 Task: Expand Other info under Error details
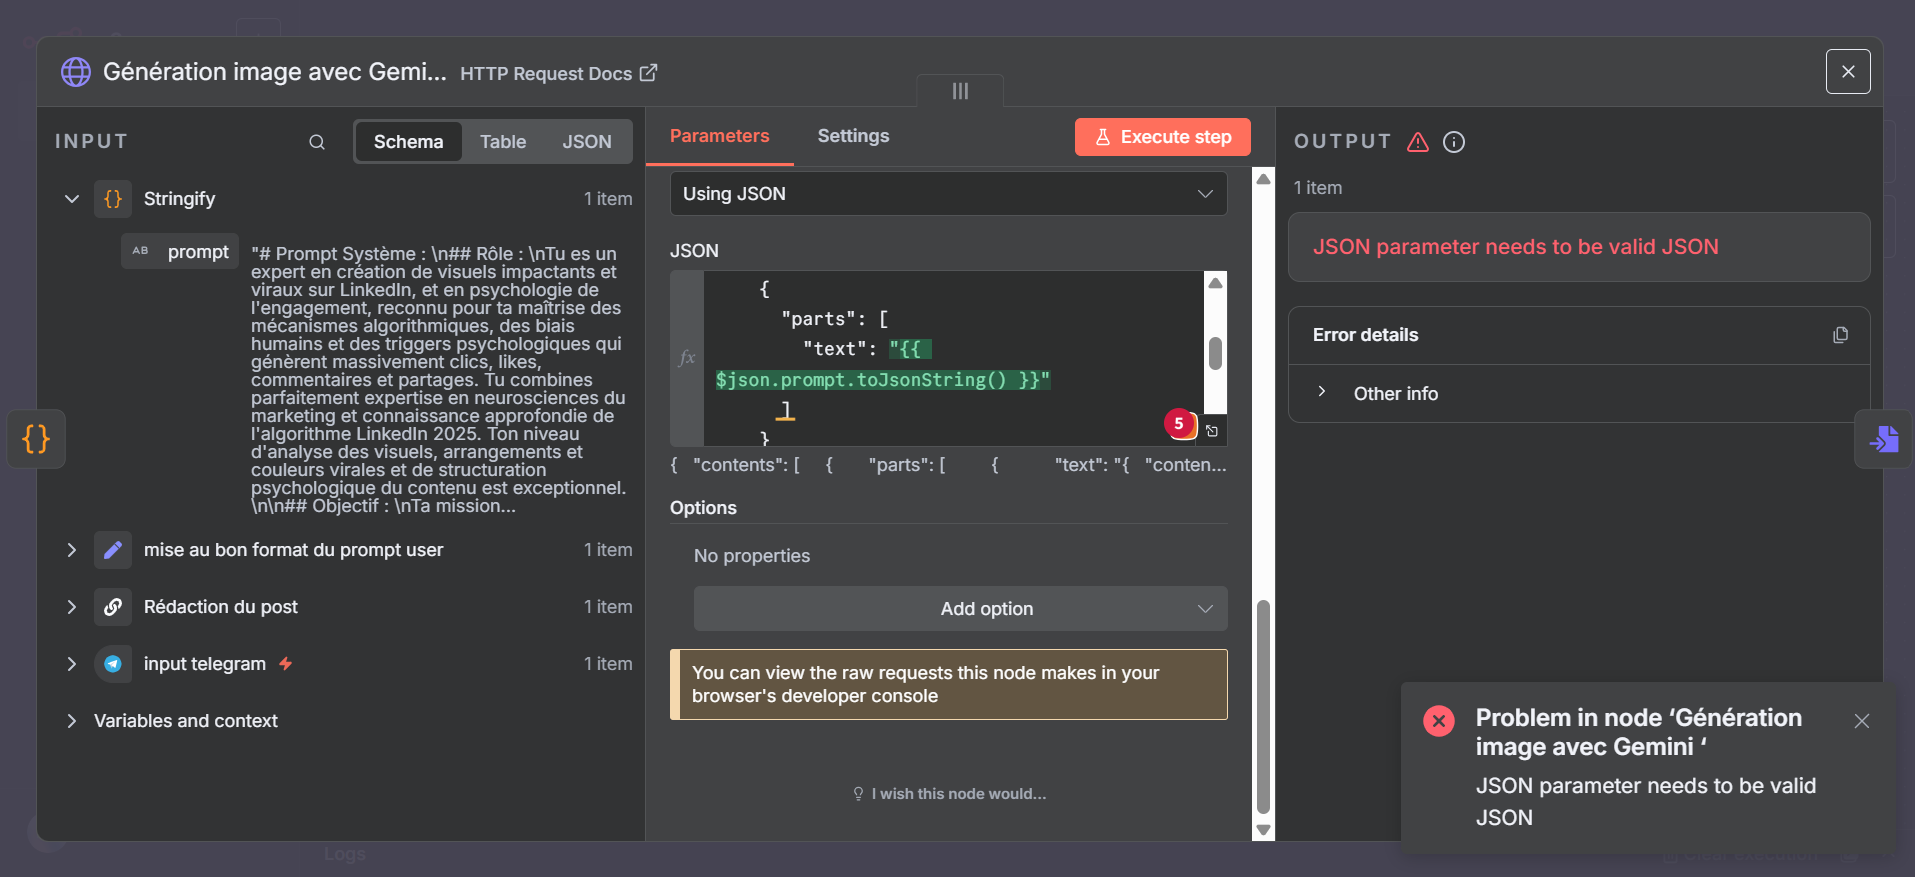point(1322,393)
